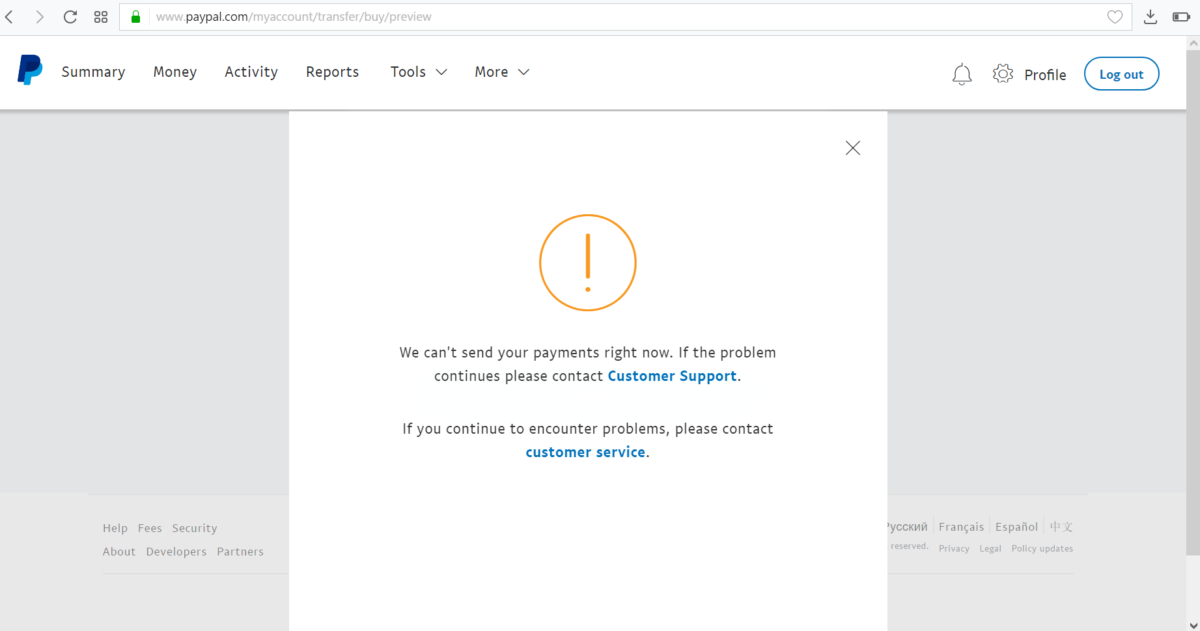
Task: Open the Money section
Action: tap(175, 72)
